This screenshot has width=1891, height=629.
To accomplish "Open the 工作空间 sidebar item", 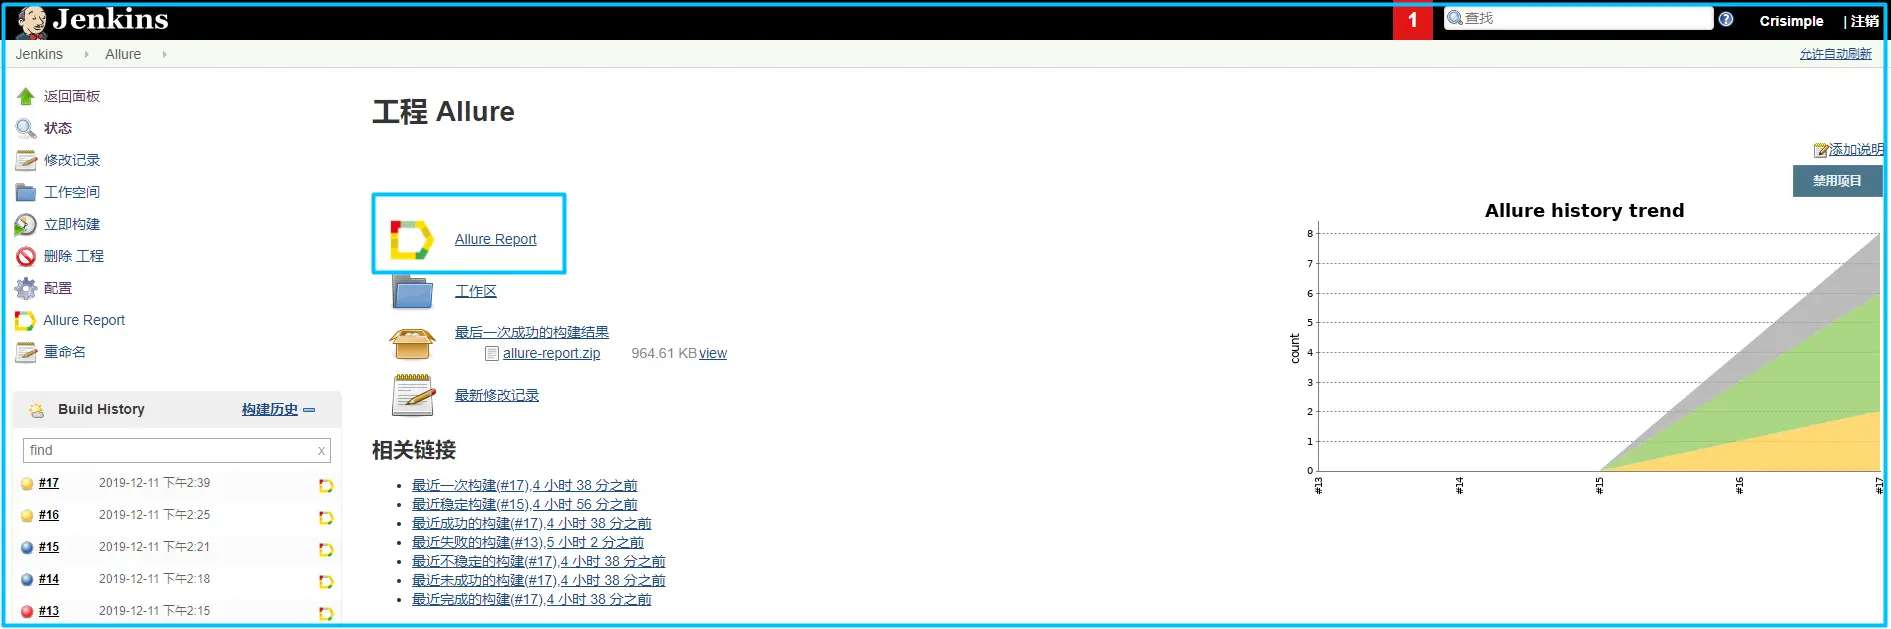I will pyautogui.click(x=72, y=192).
